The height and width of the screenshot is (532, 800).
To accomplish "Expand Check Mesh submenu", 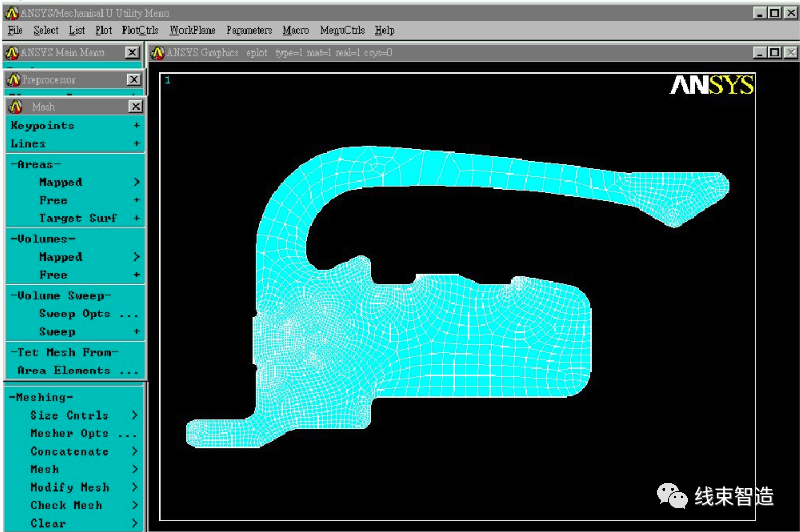I will (74, 505).
